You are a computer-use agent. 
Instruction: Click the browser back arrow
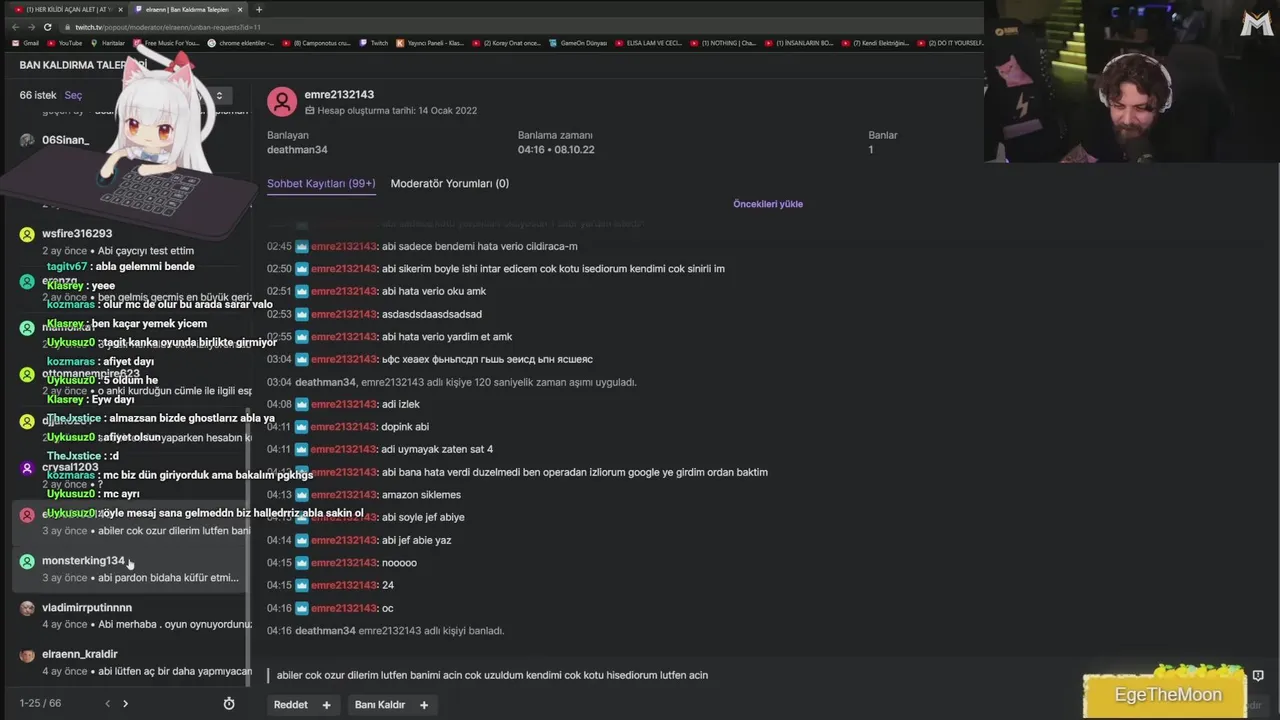click(x=15, y=27)
